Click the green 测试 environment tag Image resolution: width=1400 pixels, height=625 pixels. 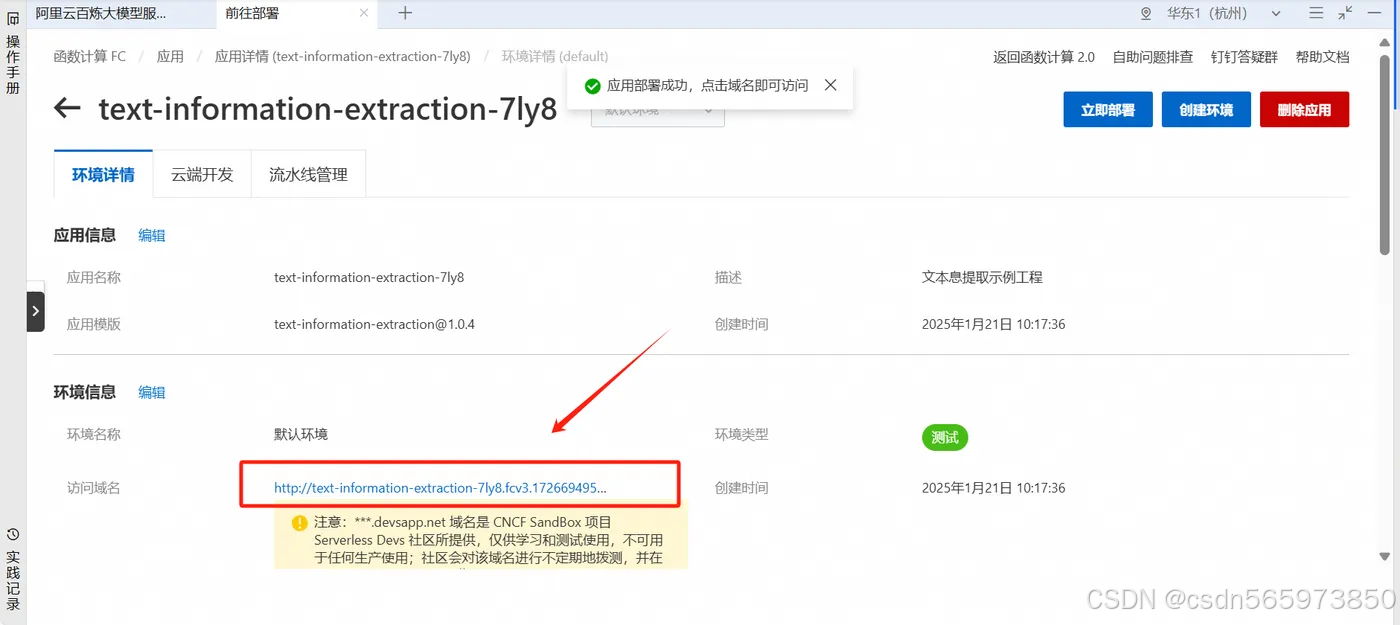945,437
